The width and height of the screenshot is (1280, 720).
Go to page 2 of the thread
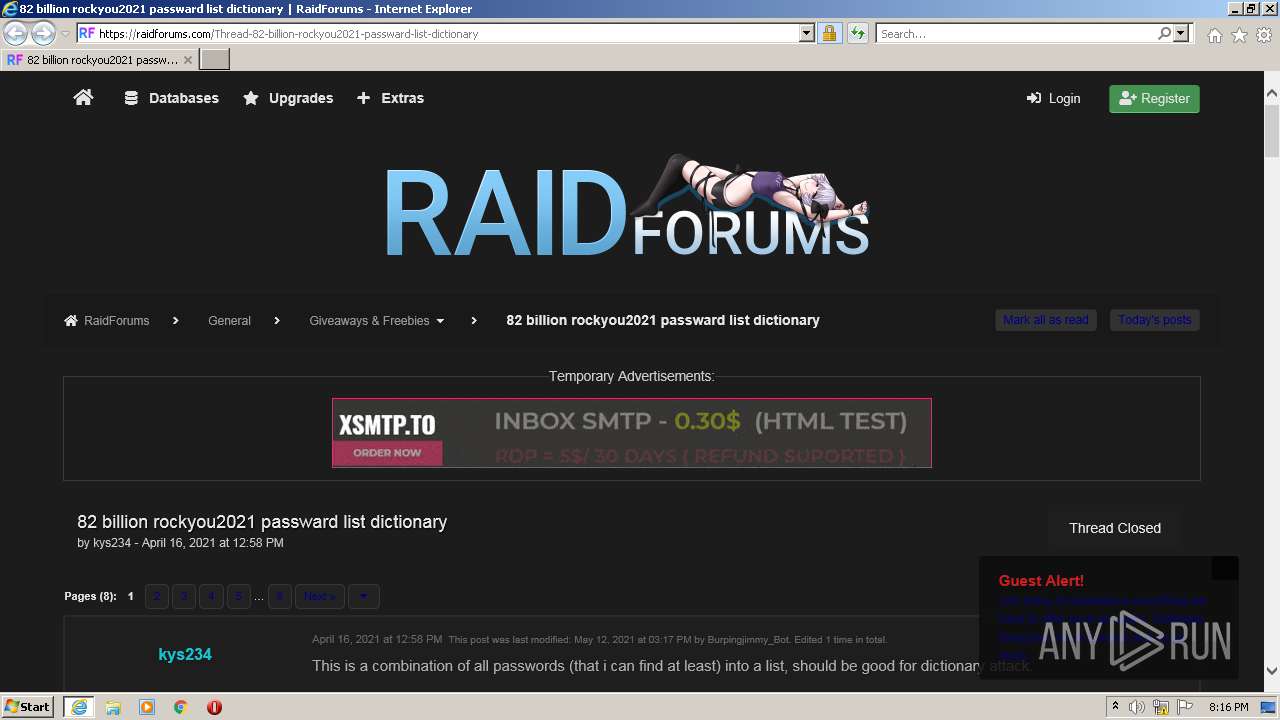(157, 596)
